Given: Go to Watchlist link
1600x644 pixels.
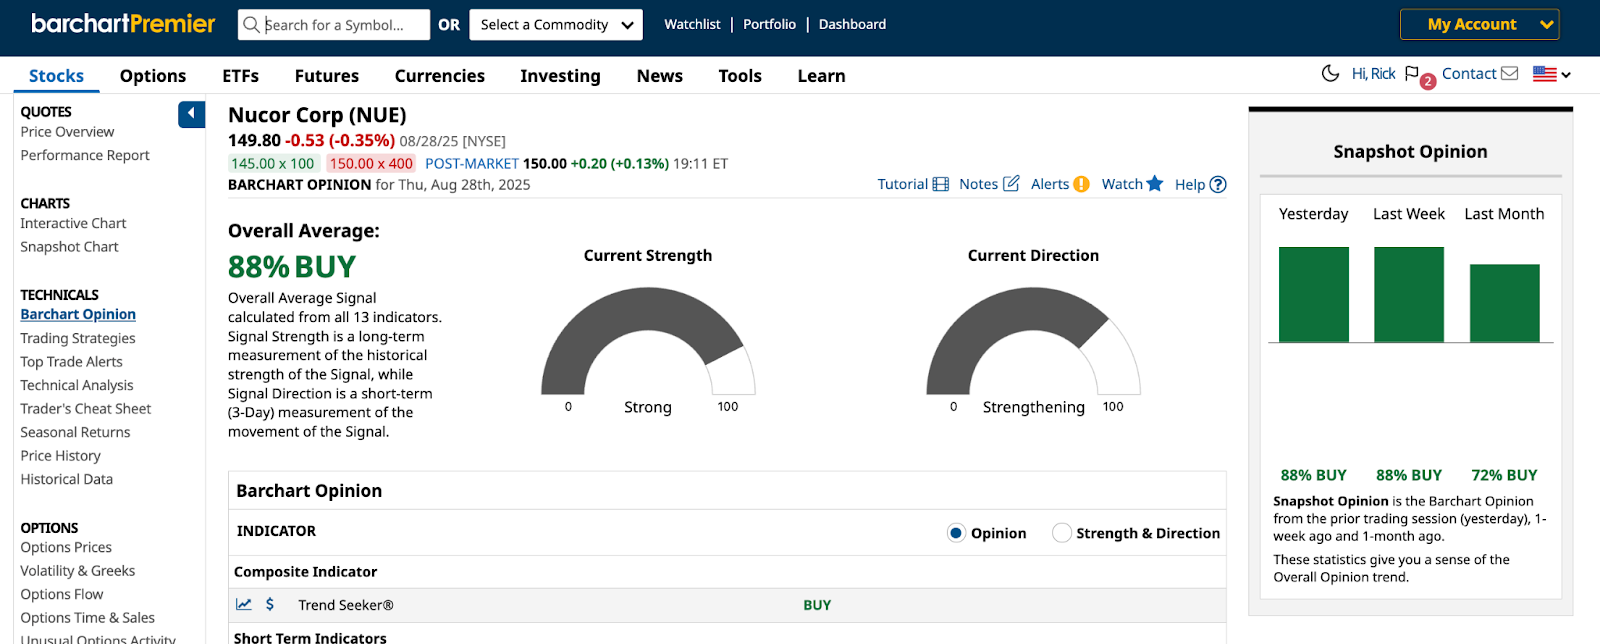Looking at the screenshot, I should click(692, 24).
